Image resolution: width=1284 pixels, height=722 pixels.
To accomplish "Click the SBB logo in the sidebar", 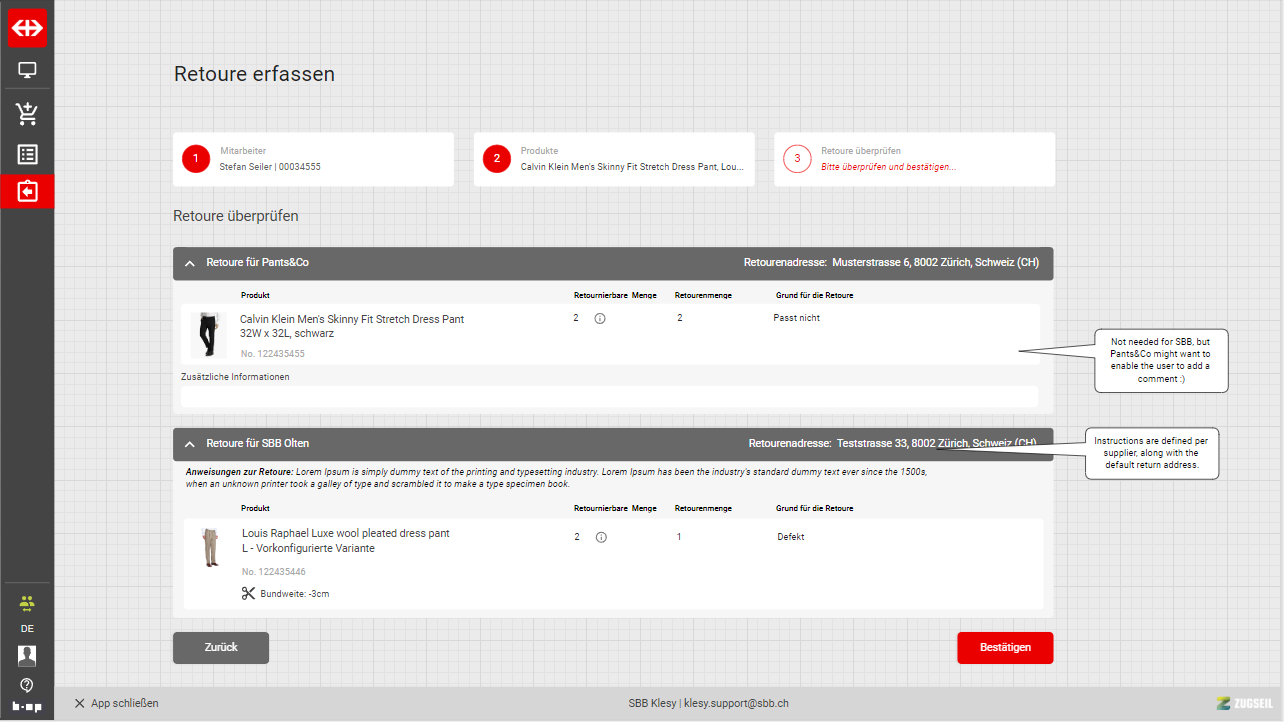I will [27, 28].
